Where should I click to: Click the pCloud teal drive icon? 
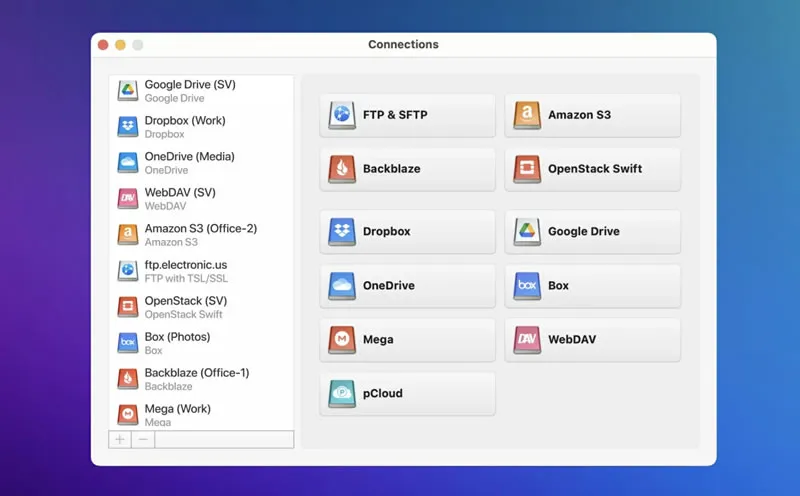343,394
